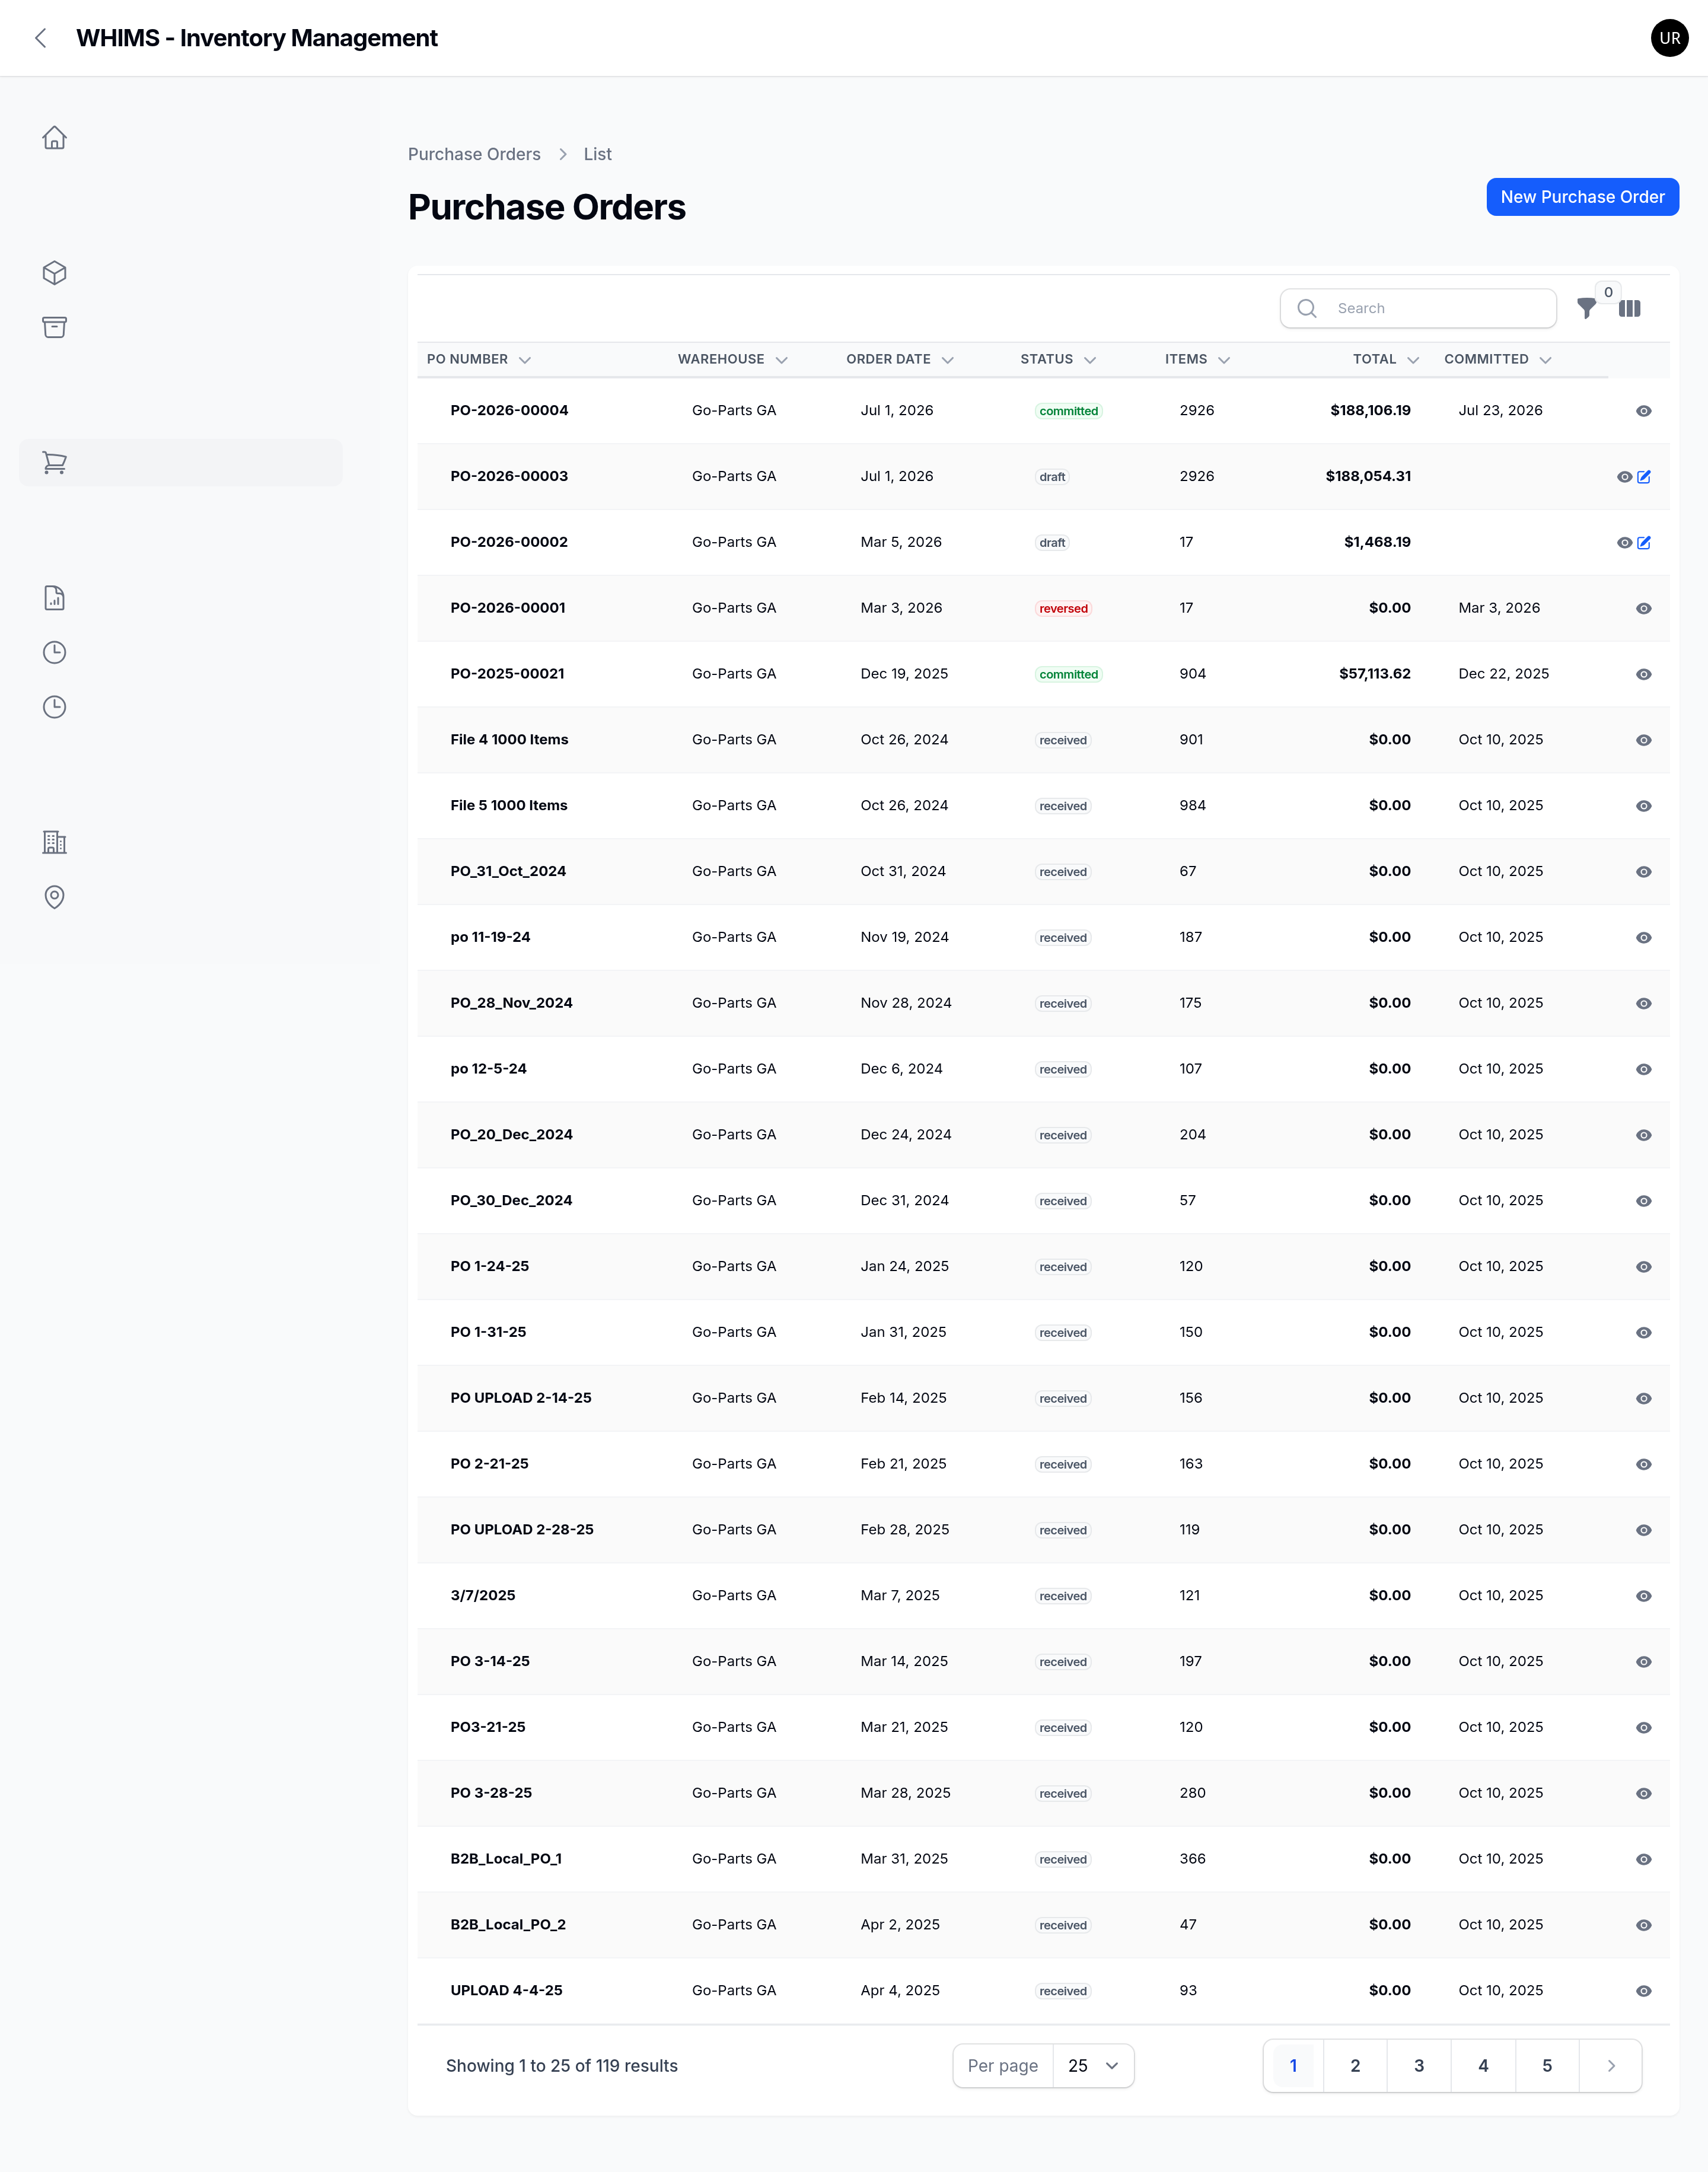Open the archive box icon in sidebar
Viewport: 1708px width, 2172px height.
click(x=54, y=328)
